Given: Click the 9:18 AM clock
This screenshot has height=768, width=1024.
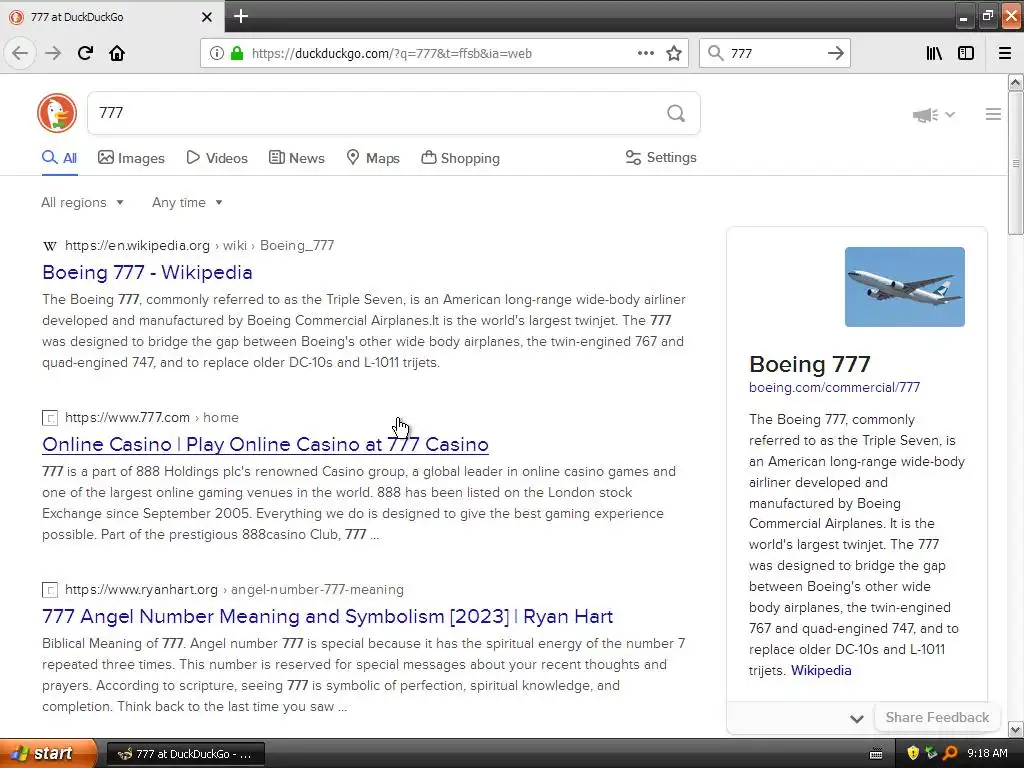Looking at the screenshot, I should point(987,753).
